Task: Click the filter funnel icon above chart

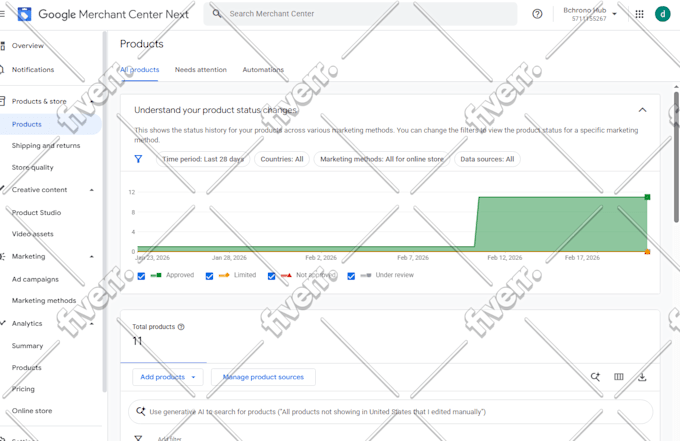Action: pos(138,159)
